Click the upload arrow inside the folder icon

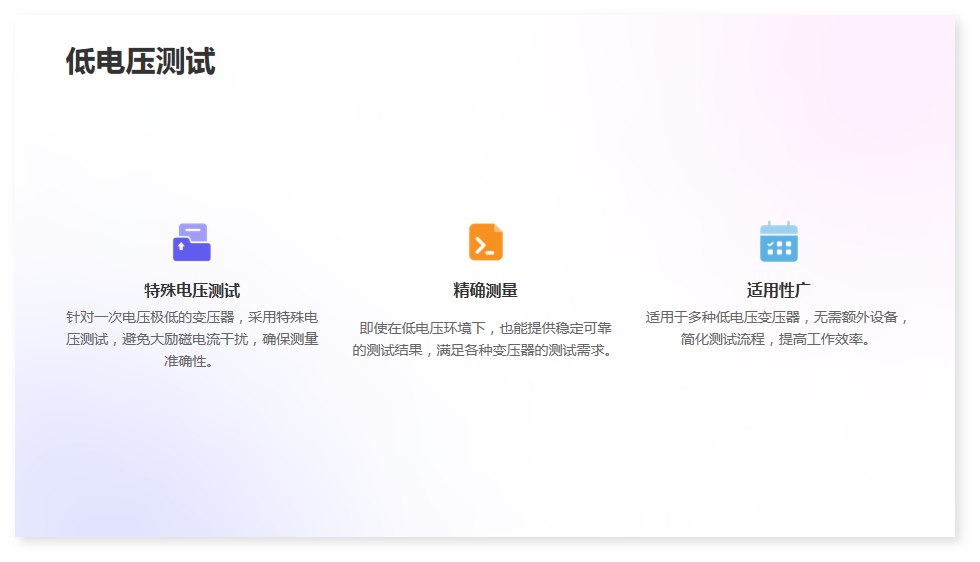pyautogui.click(x=181, y=246)
